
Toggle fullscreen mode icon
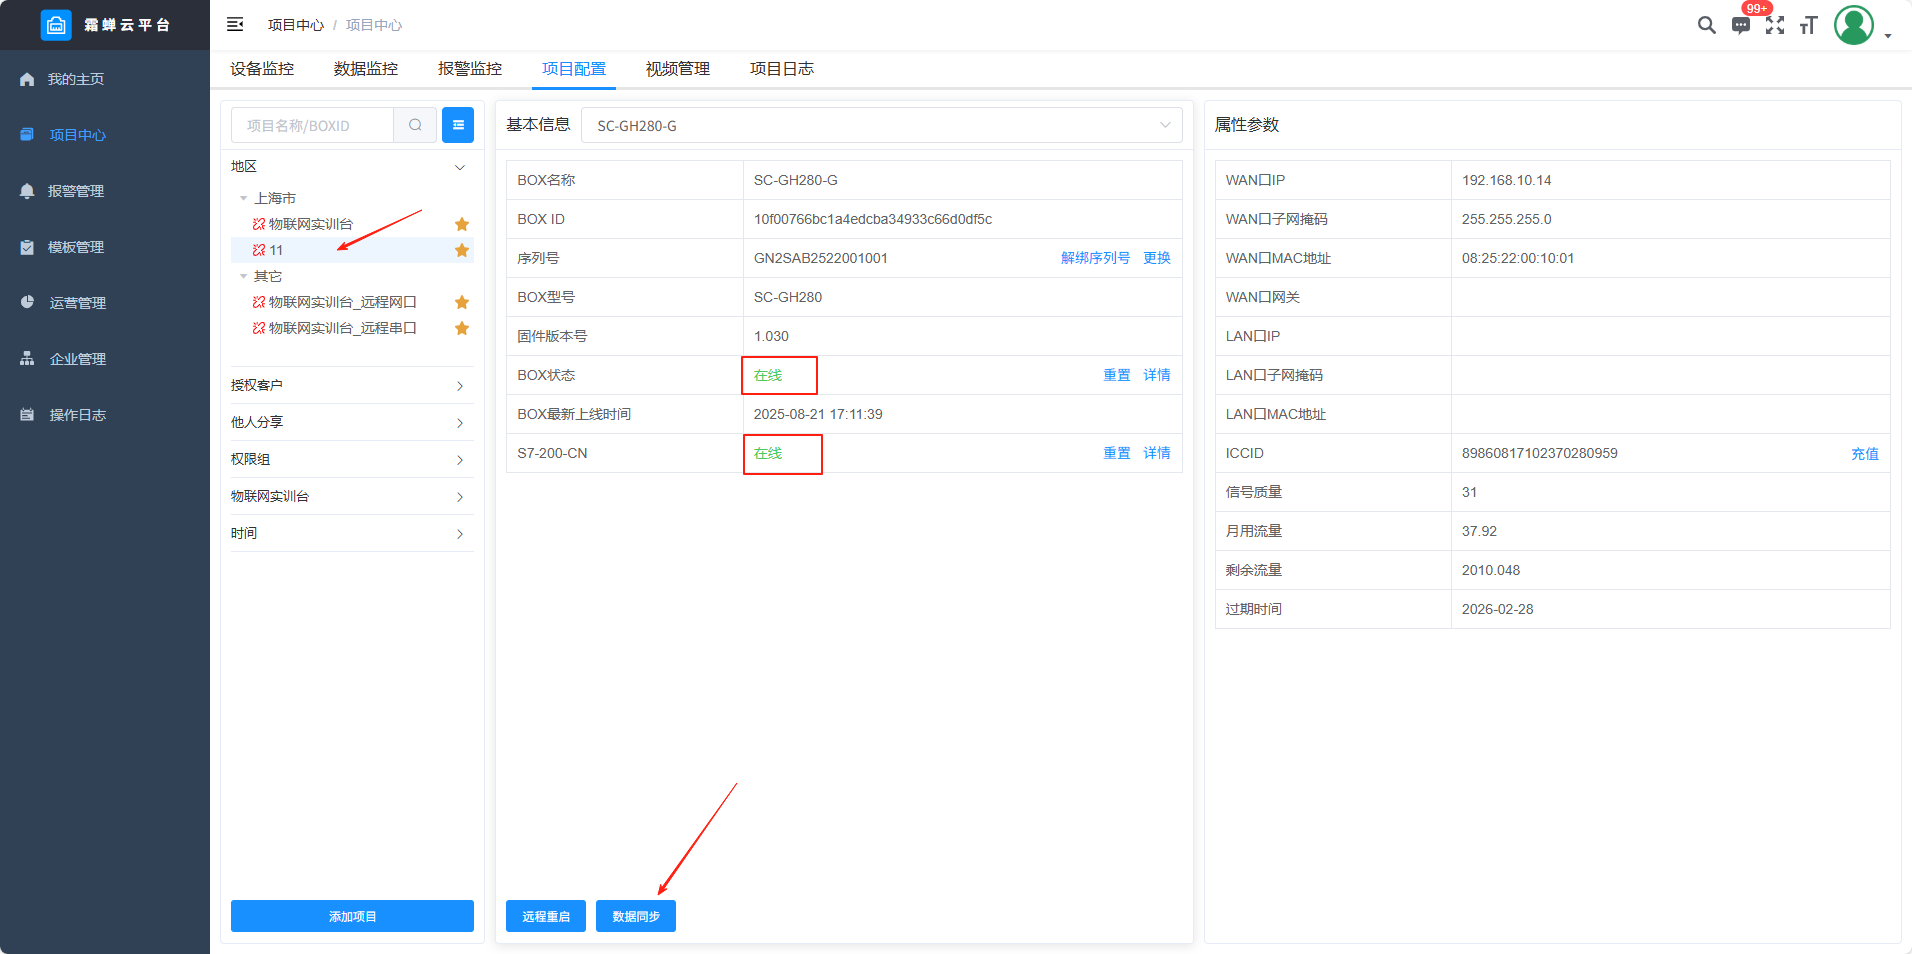[1775, 25]
